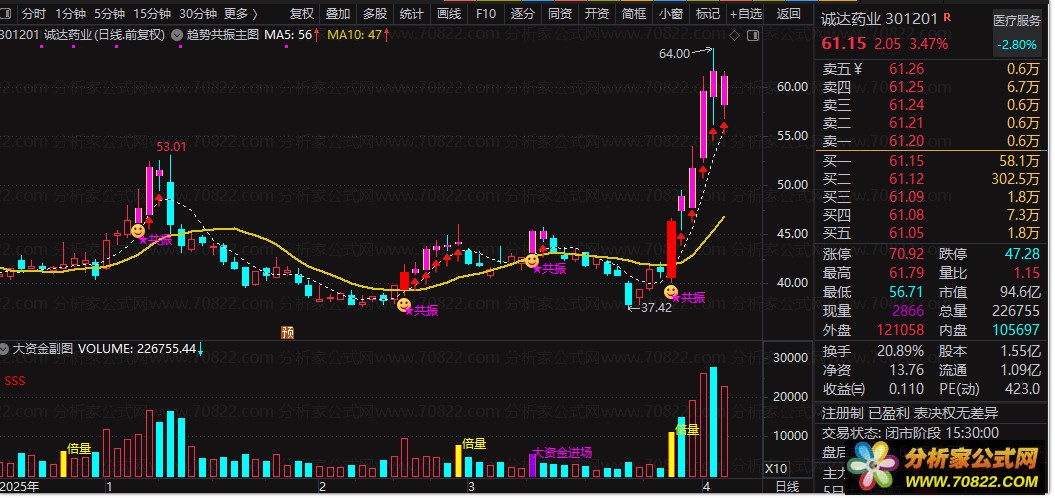Click the 返回 back button
The width and height of the screenshot is (1055, 498).
[789, 13]
